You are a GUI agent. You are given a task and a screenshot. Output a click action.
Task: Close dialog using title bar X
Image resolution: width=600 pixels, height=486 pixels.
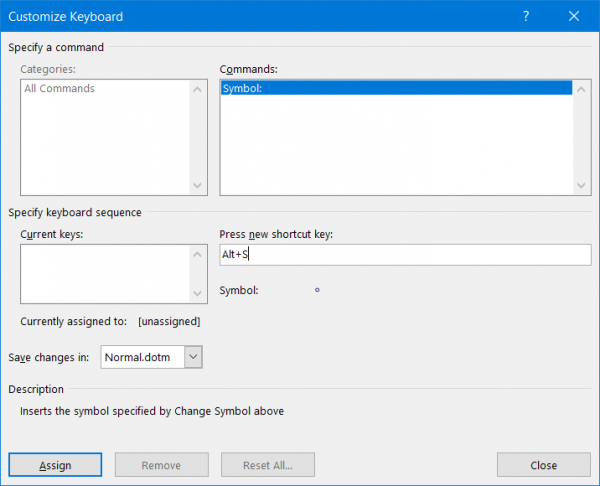tap(573, 17)
